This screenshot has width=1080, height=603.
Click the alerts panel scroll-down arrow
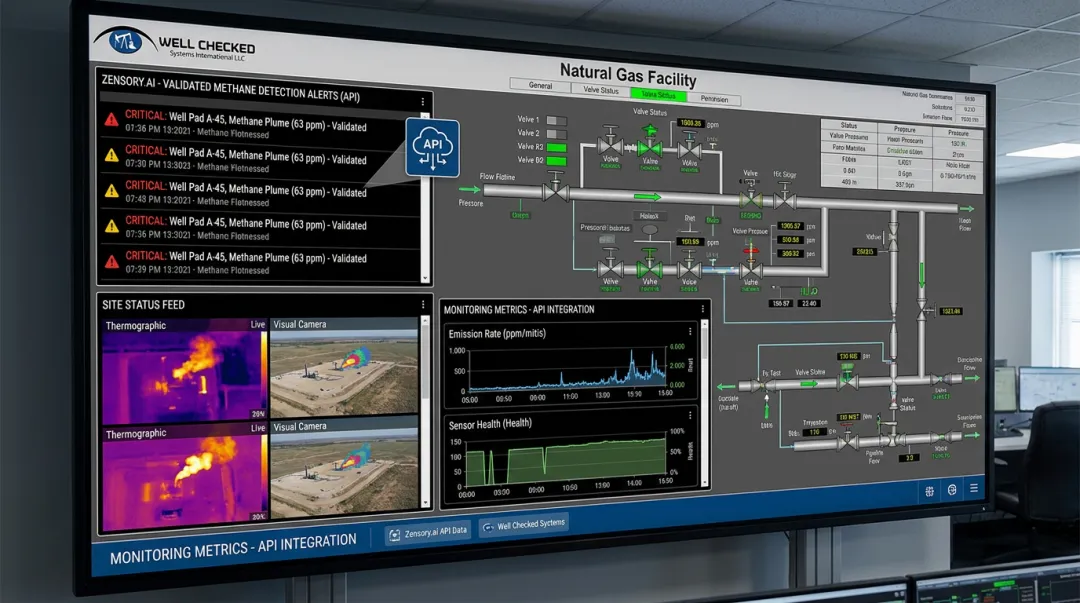click(425, 278)
